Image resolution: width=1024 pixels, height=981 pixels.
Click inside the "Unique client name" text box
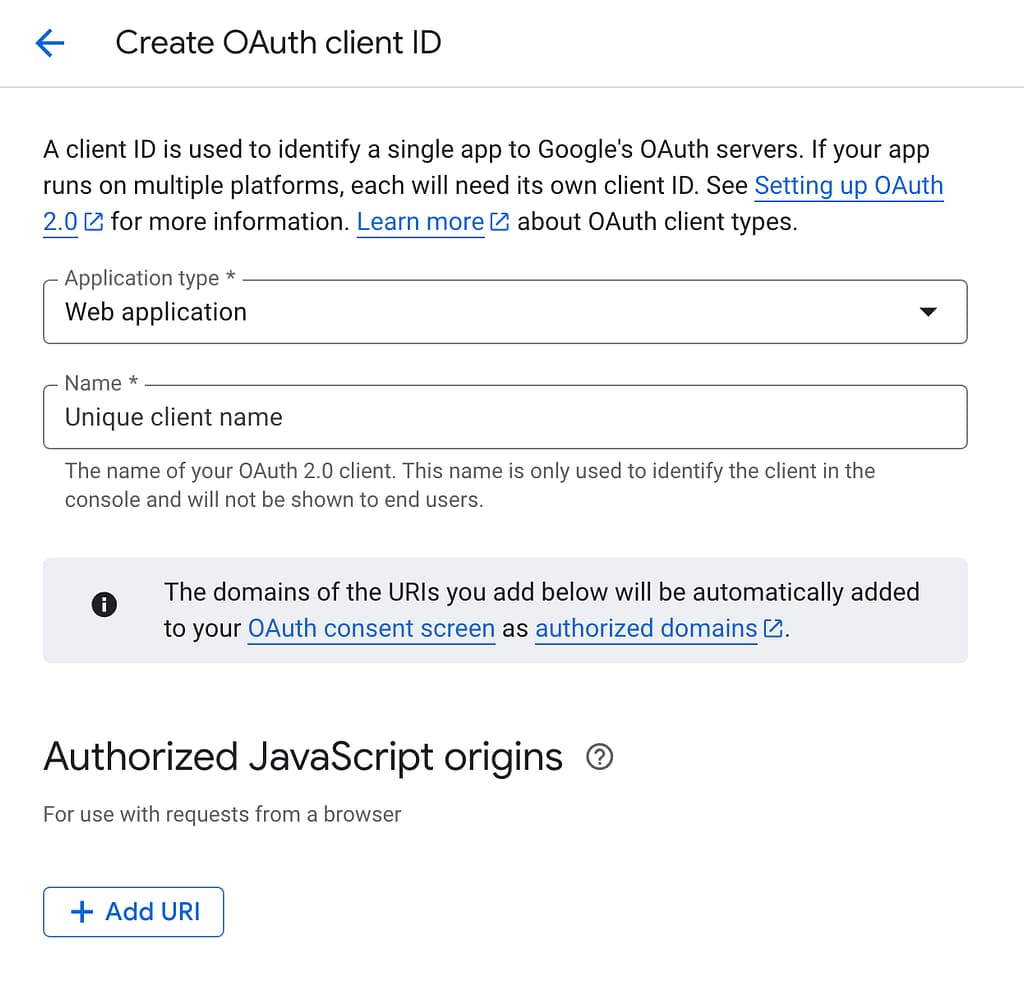[300, 417]
